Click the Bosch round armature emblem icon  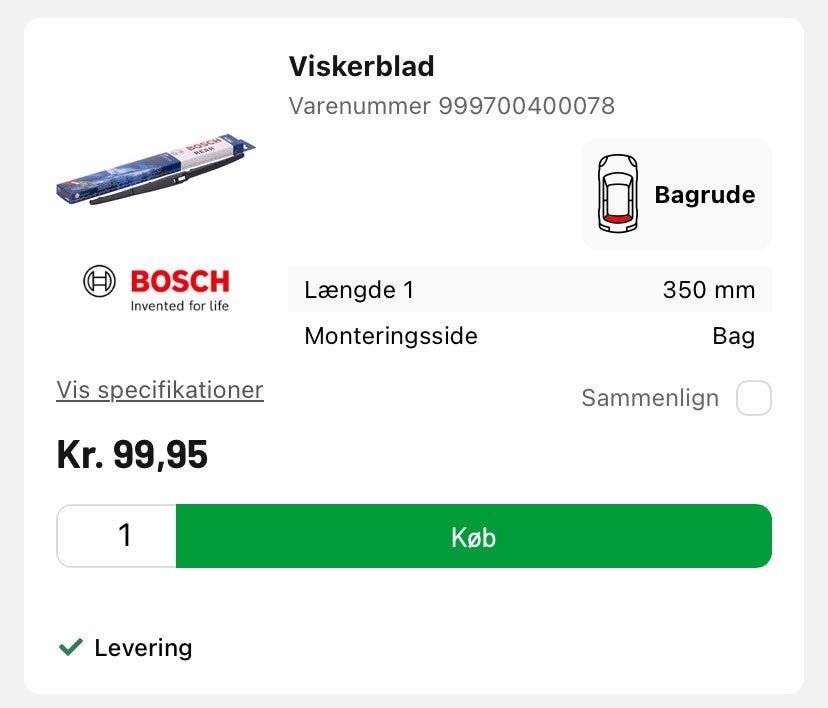coord(100,282)
